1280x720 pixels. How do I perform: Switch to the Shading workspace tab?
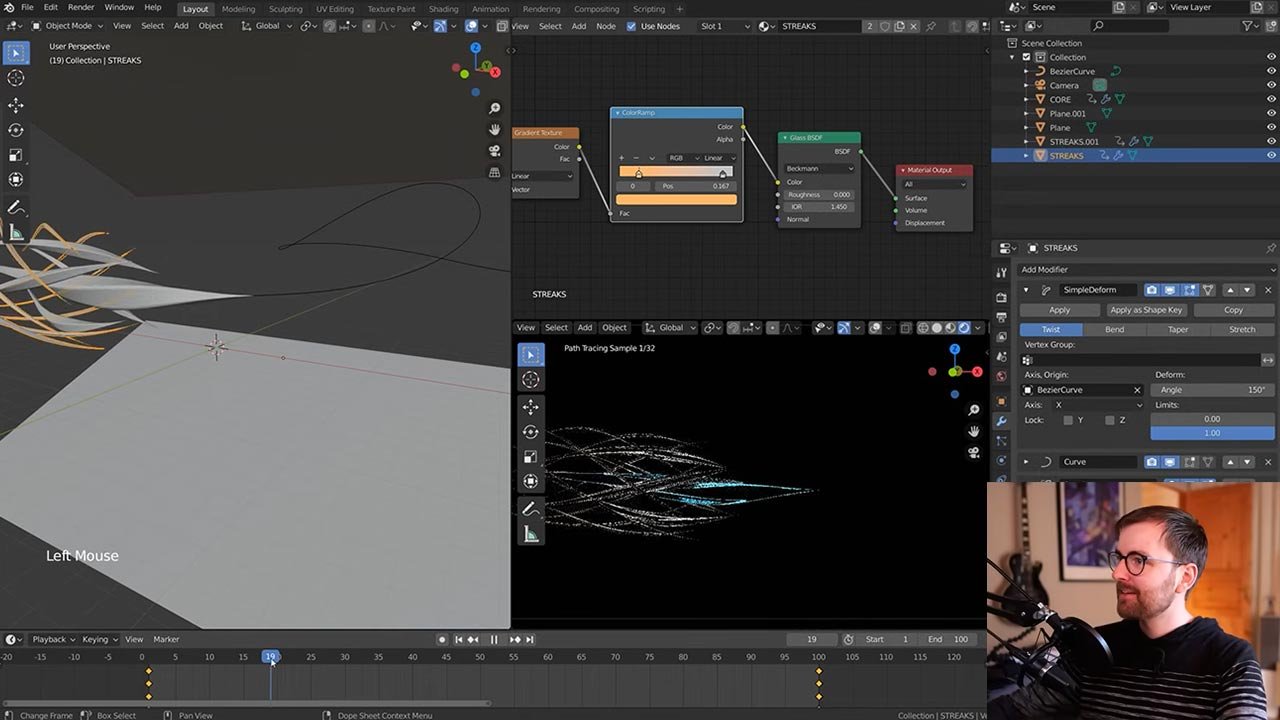point(443,9)
